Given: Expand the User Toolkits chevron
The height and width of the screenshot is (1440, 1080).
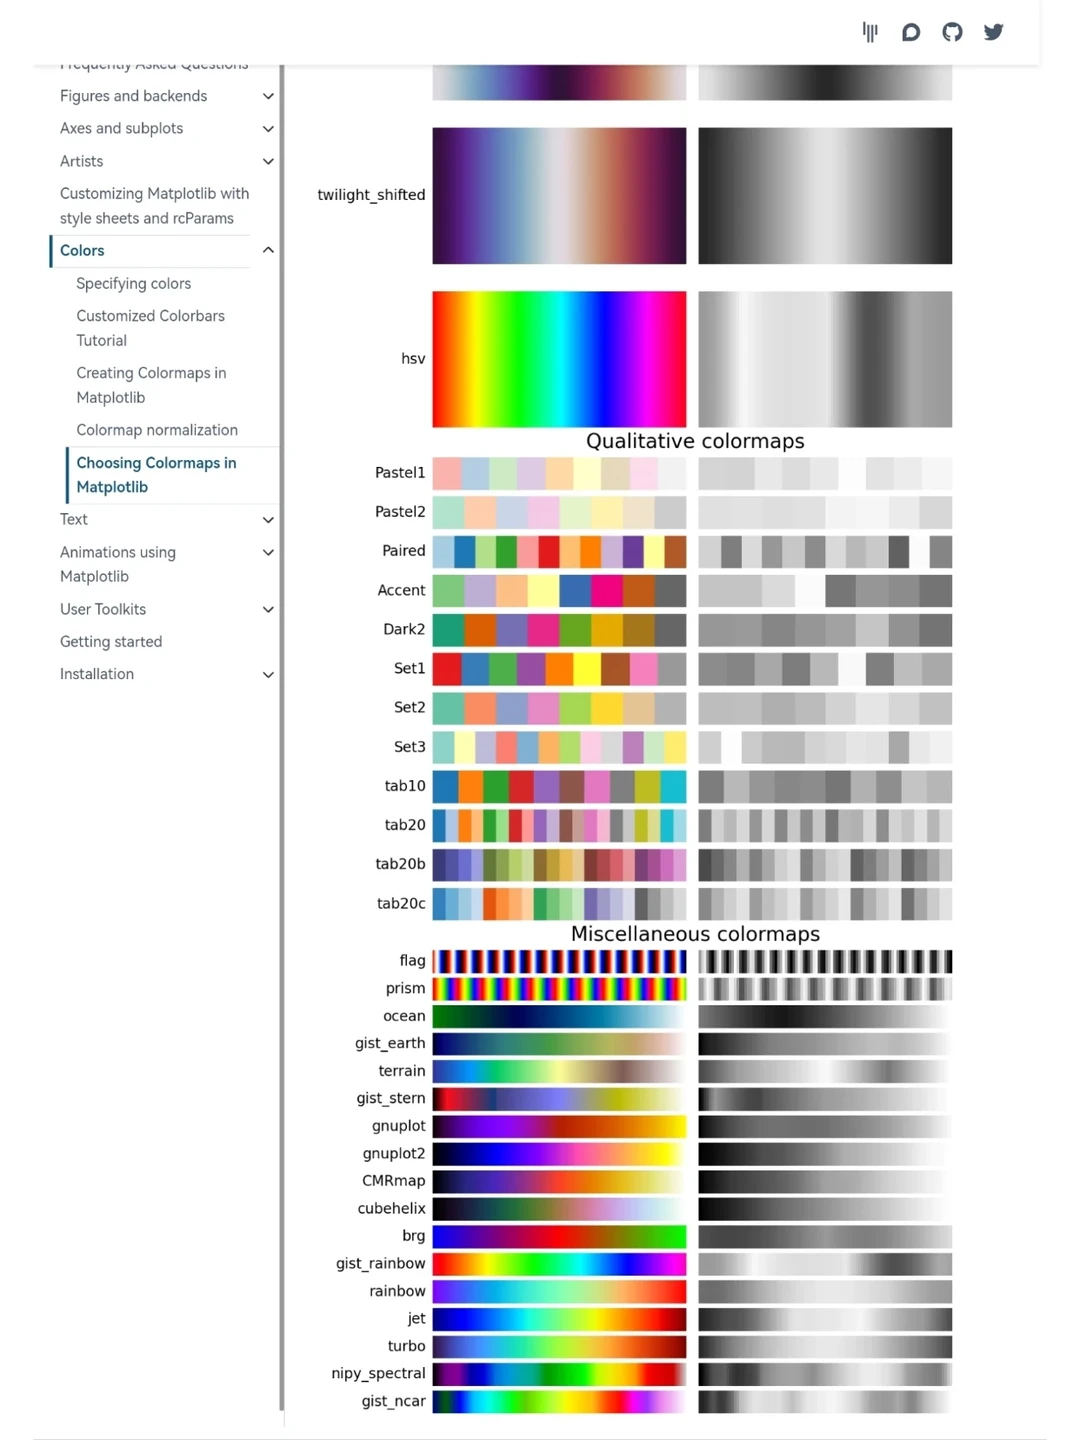Looking at the screenshot, I should pyautogui.click(x=268, y=610).
